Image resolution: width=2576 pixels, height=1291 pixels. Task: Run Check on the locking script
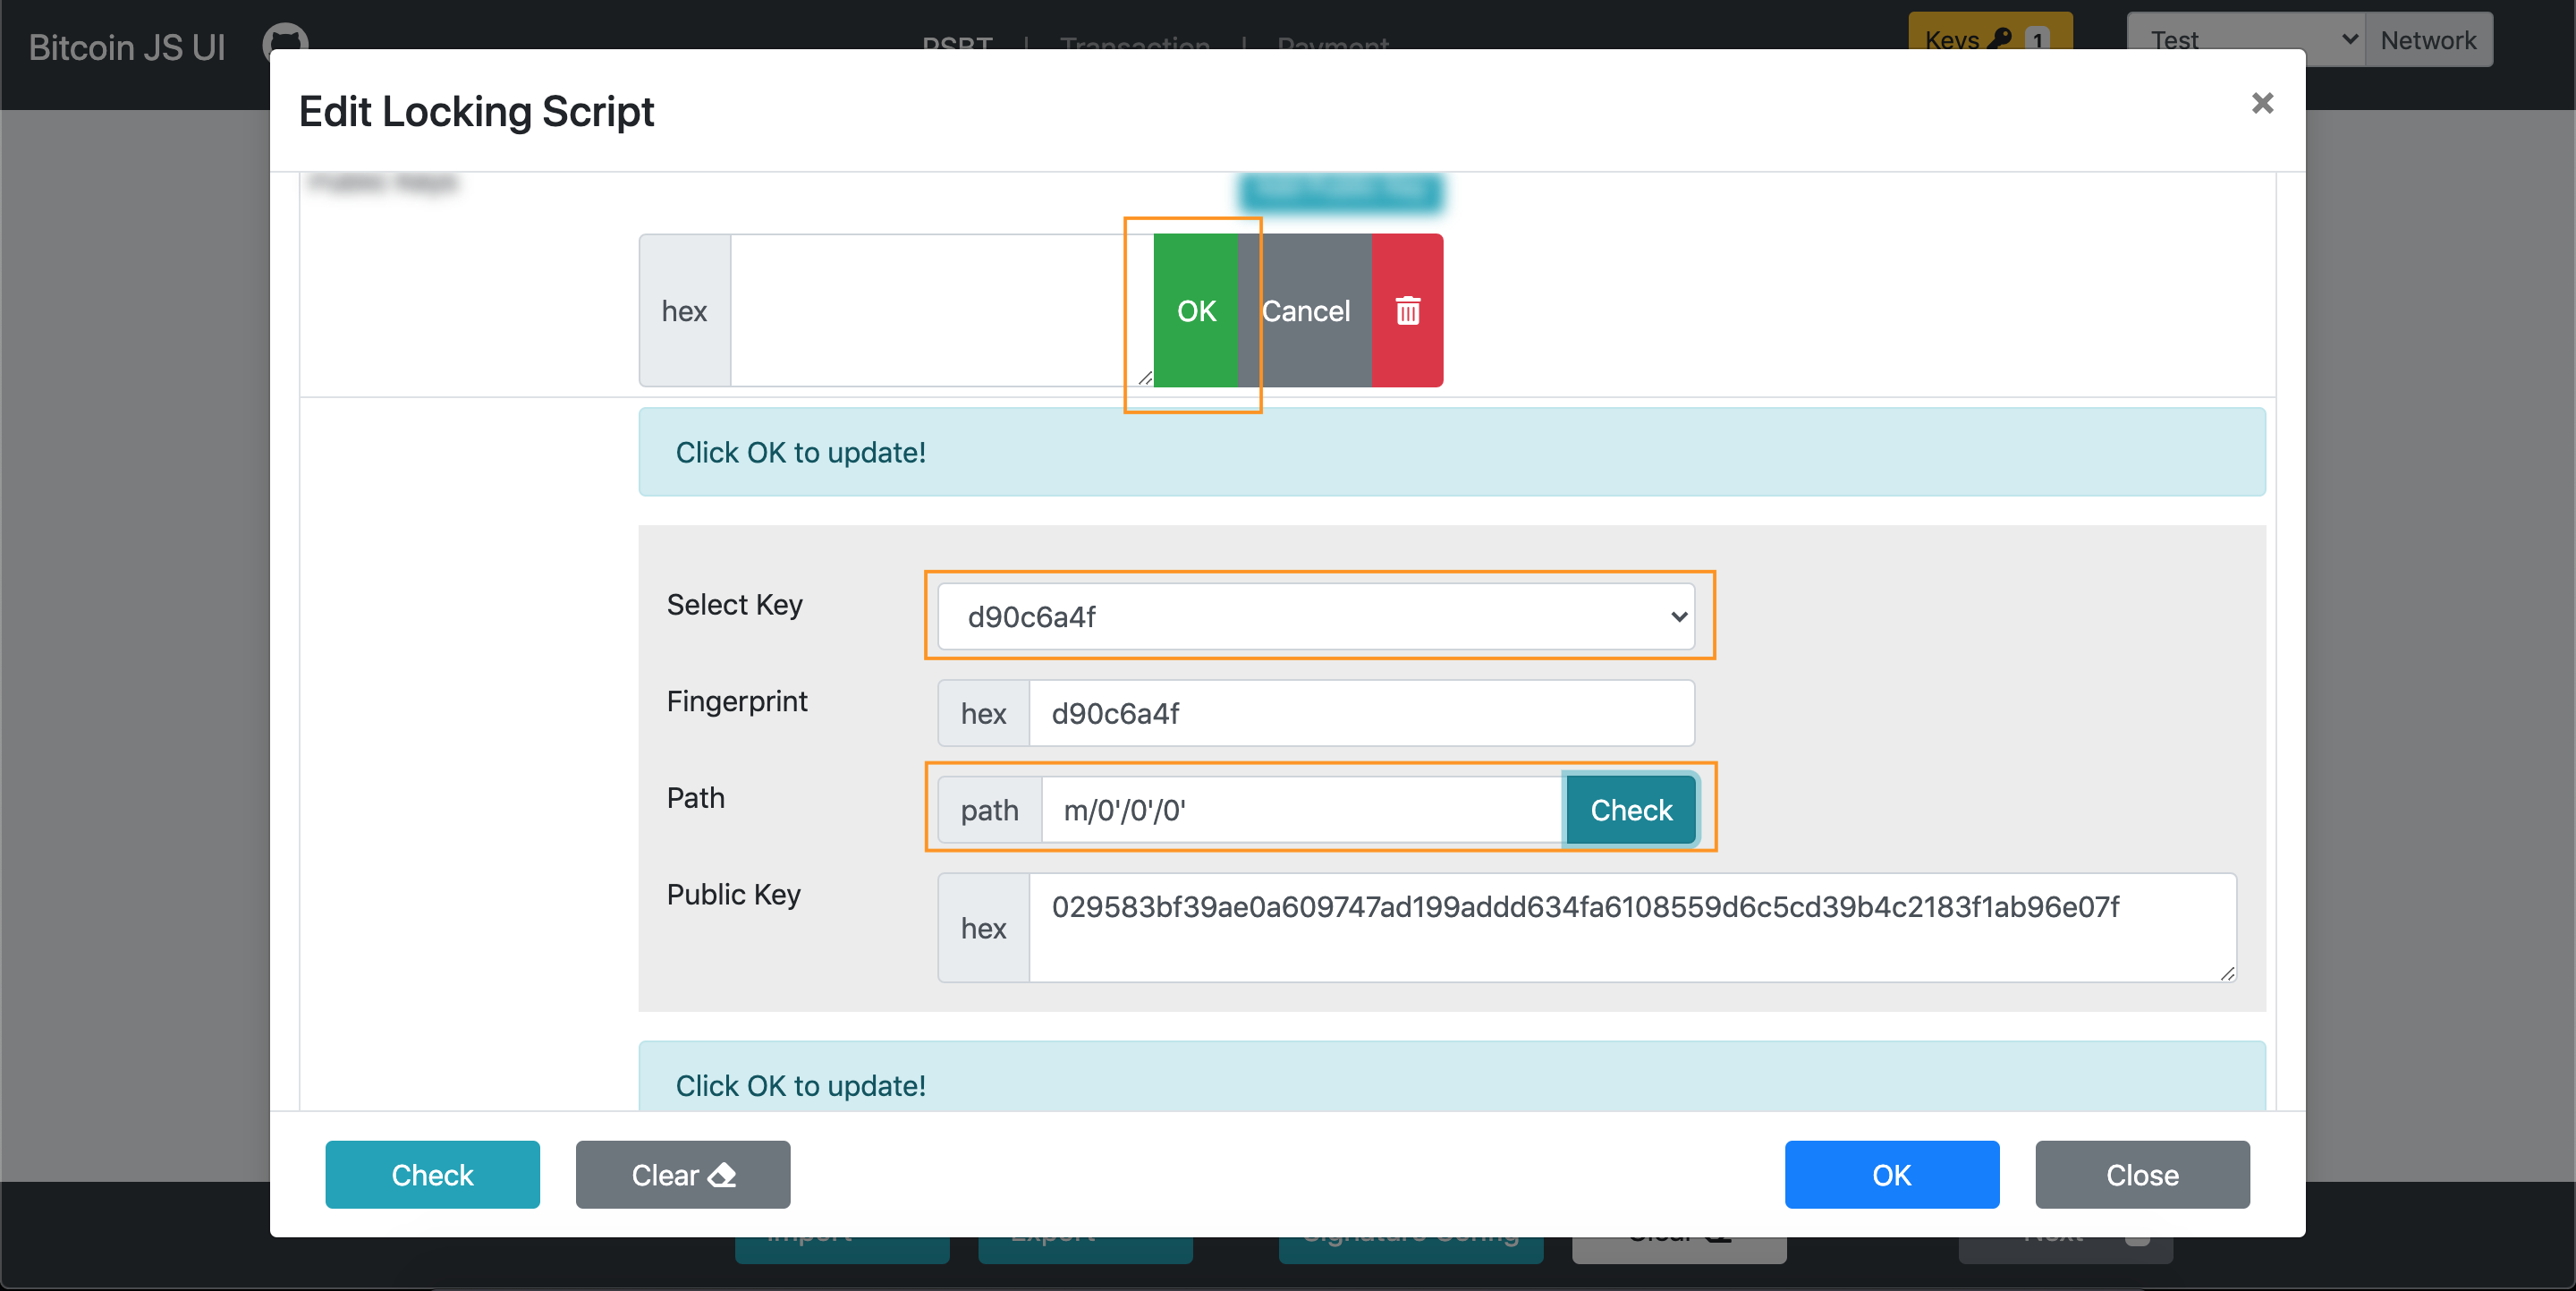pyautogui.click(x=432, y=1175)
